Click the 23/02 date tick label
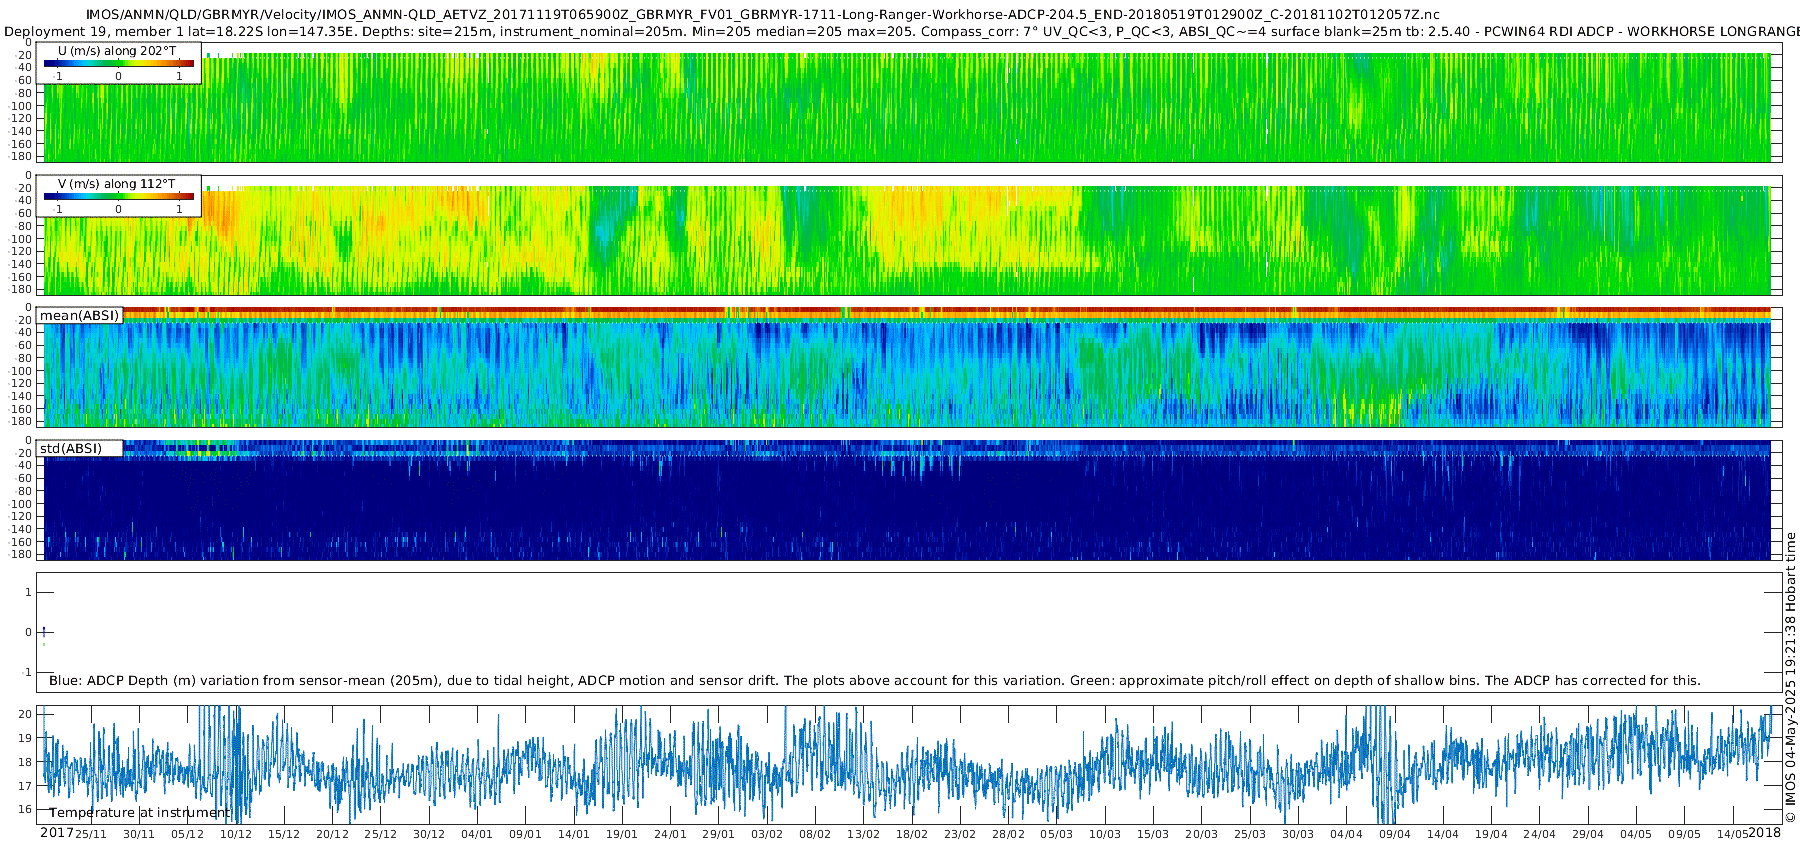Screen dimensions: 1800x850 960,834
